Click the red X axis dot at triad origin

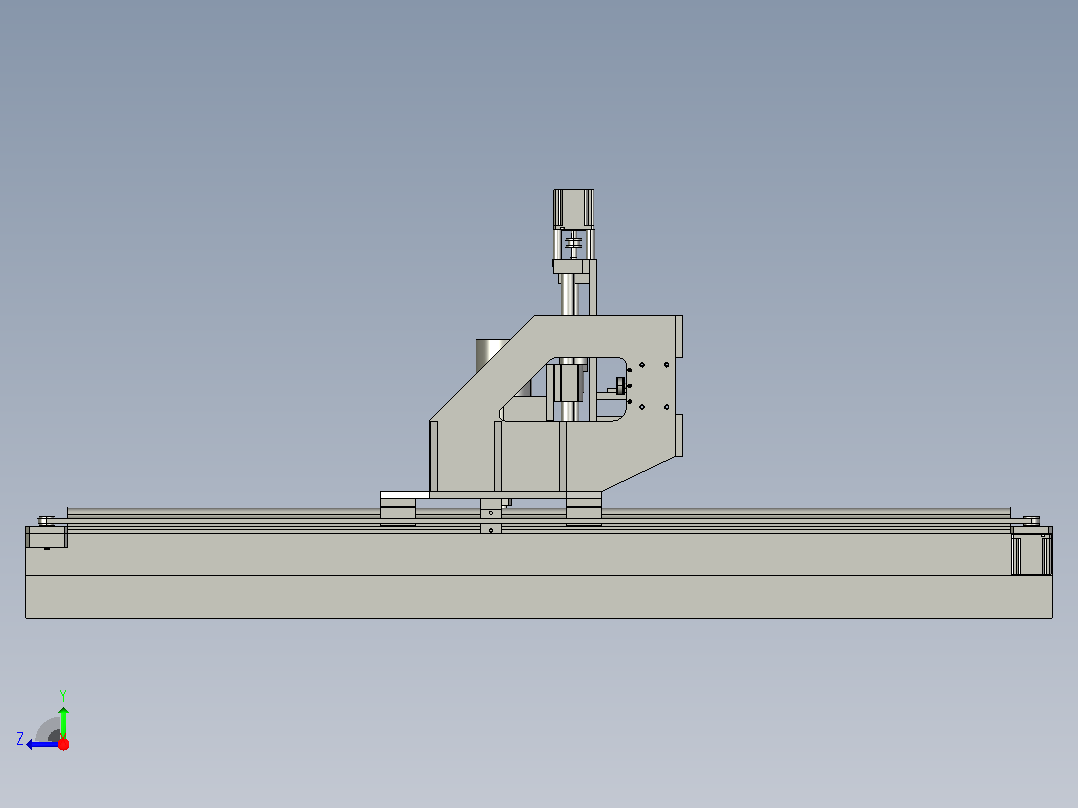(x=63, y=744)
